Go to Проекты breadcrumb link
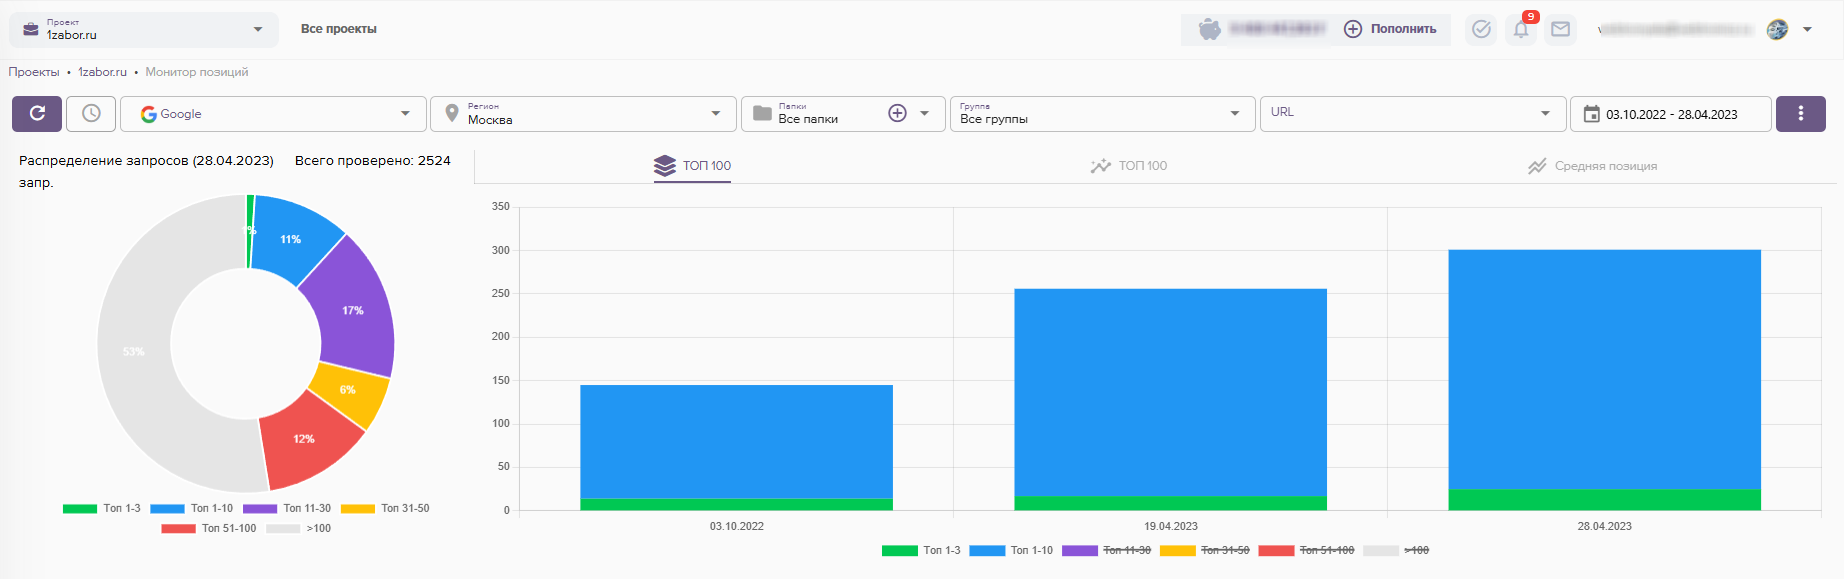Image resolution: width=1845 pixels, height=579 pixels. (34, 72)
